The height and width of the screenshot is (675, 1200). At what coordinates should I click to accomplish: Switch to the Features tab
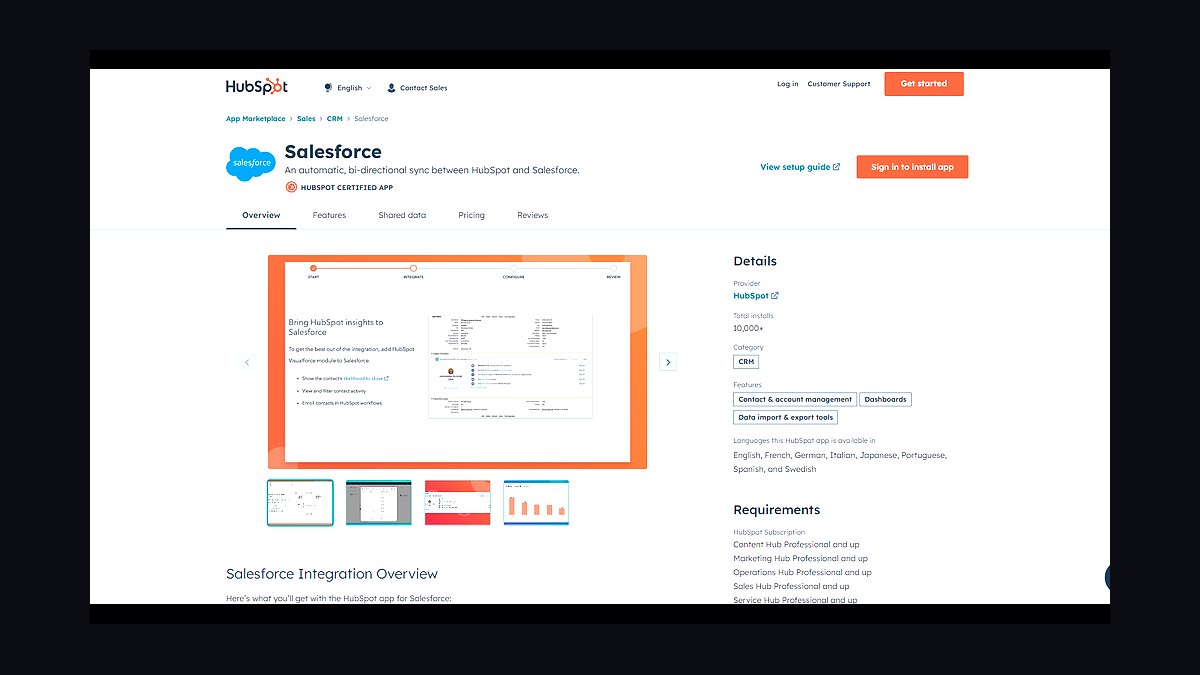coord(329,216)
